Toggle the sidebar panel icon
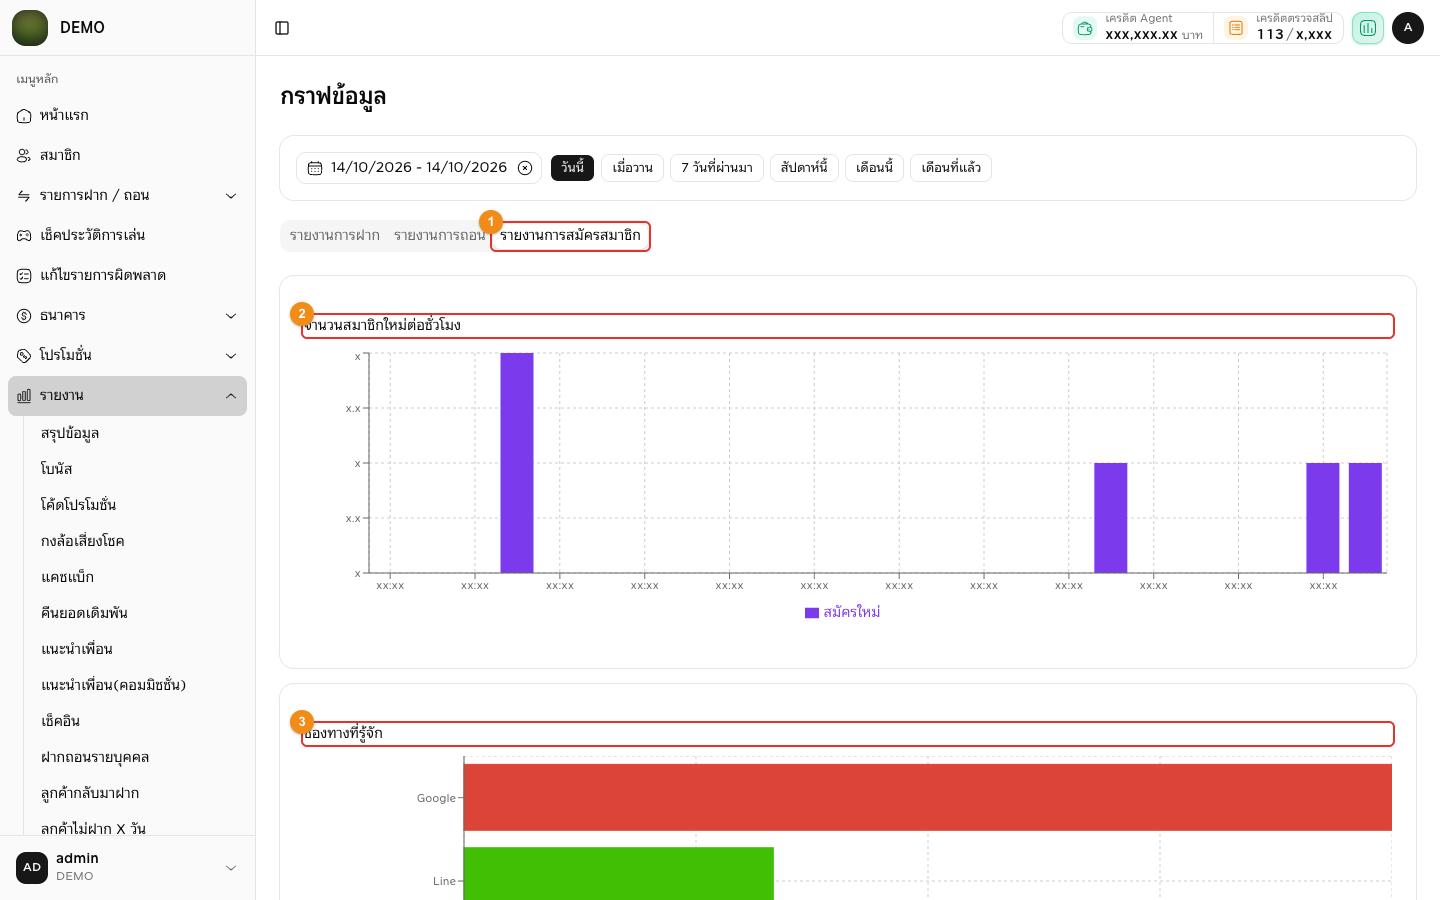 282,28
